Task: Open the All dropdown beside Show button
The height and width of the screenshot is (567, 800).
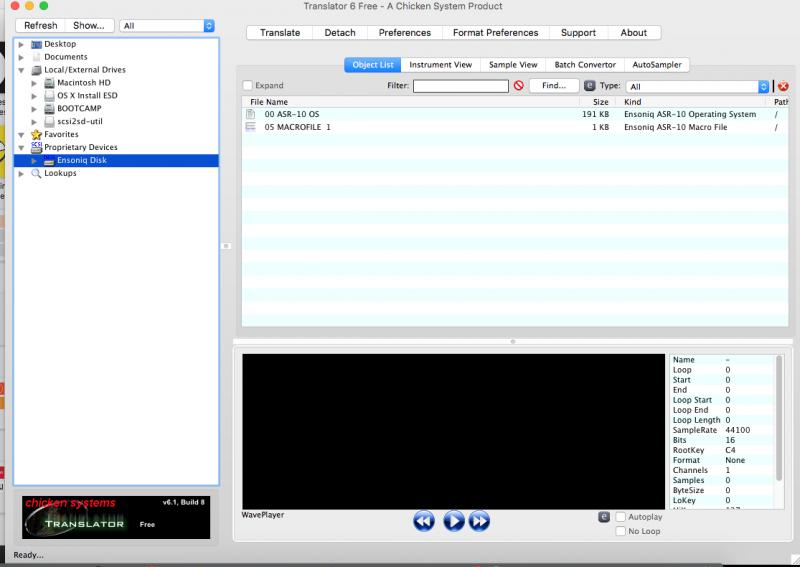Action: pos(167,26)
